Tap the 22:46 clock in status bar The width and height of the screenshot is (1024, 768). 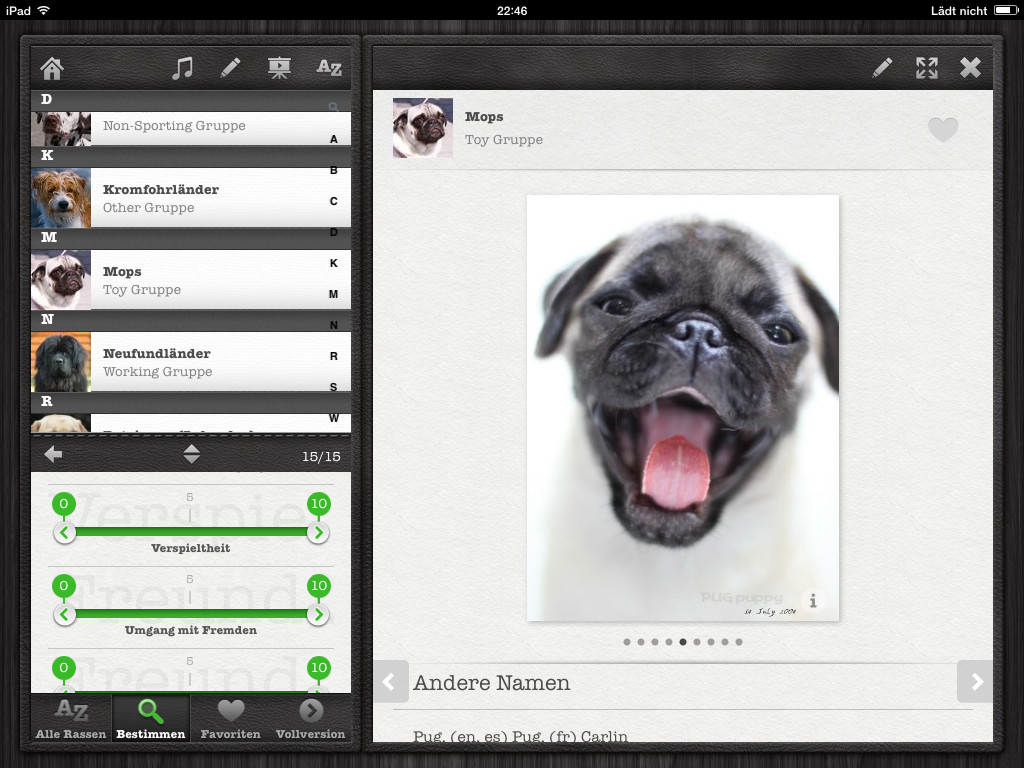coord(512,10)
